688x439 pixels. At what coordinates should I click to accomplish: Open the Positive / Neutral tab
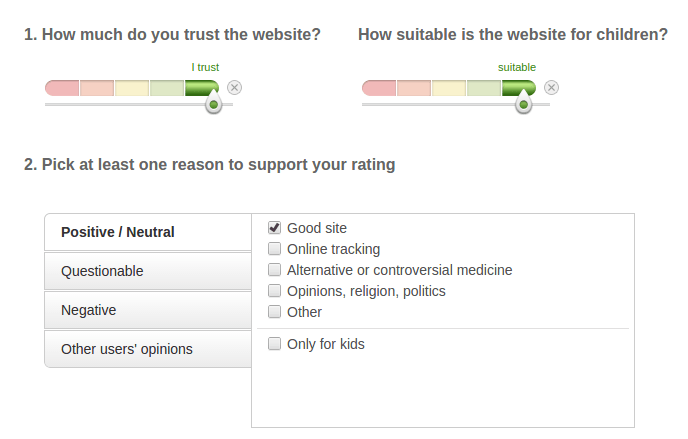point(147,232)
